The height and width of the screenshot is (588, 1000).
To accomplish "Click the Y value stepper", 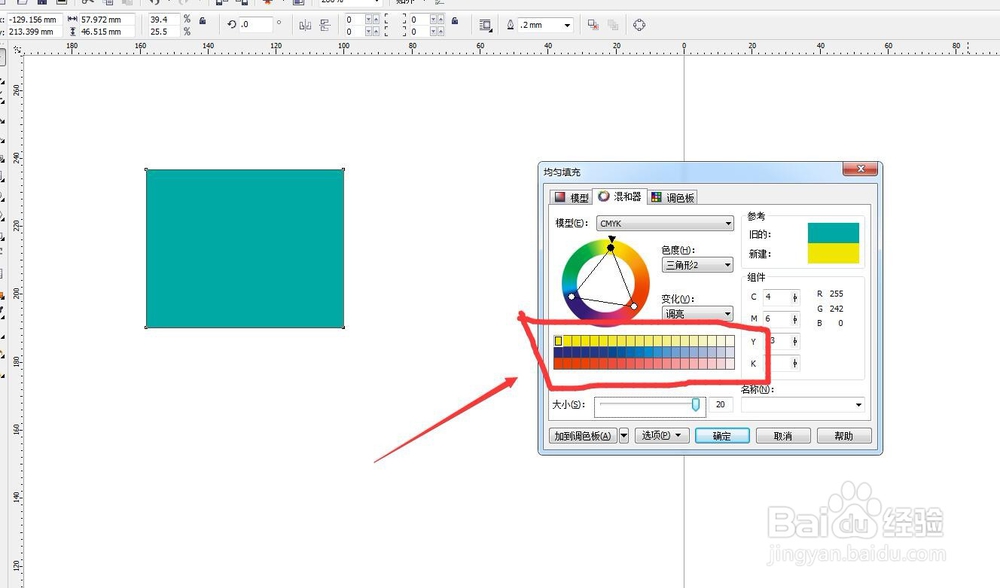I will pyautogui.click(x=795, y=341).
